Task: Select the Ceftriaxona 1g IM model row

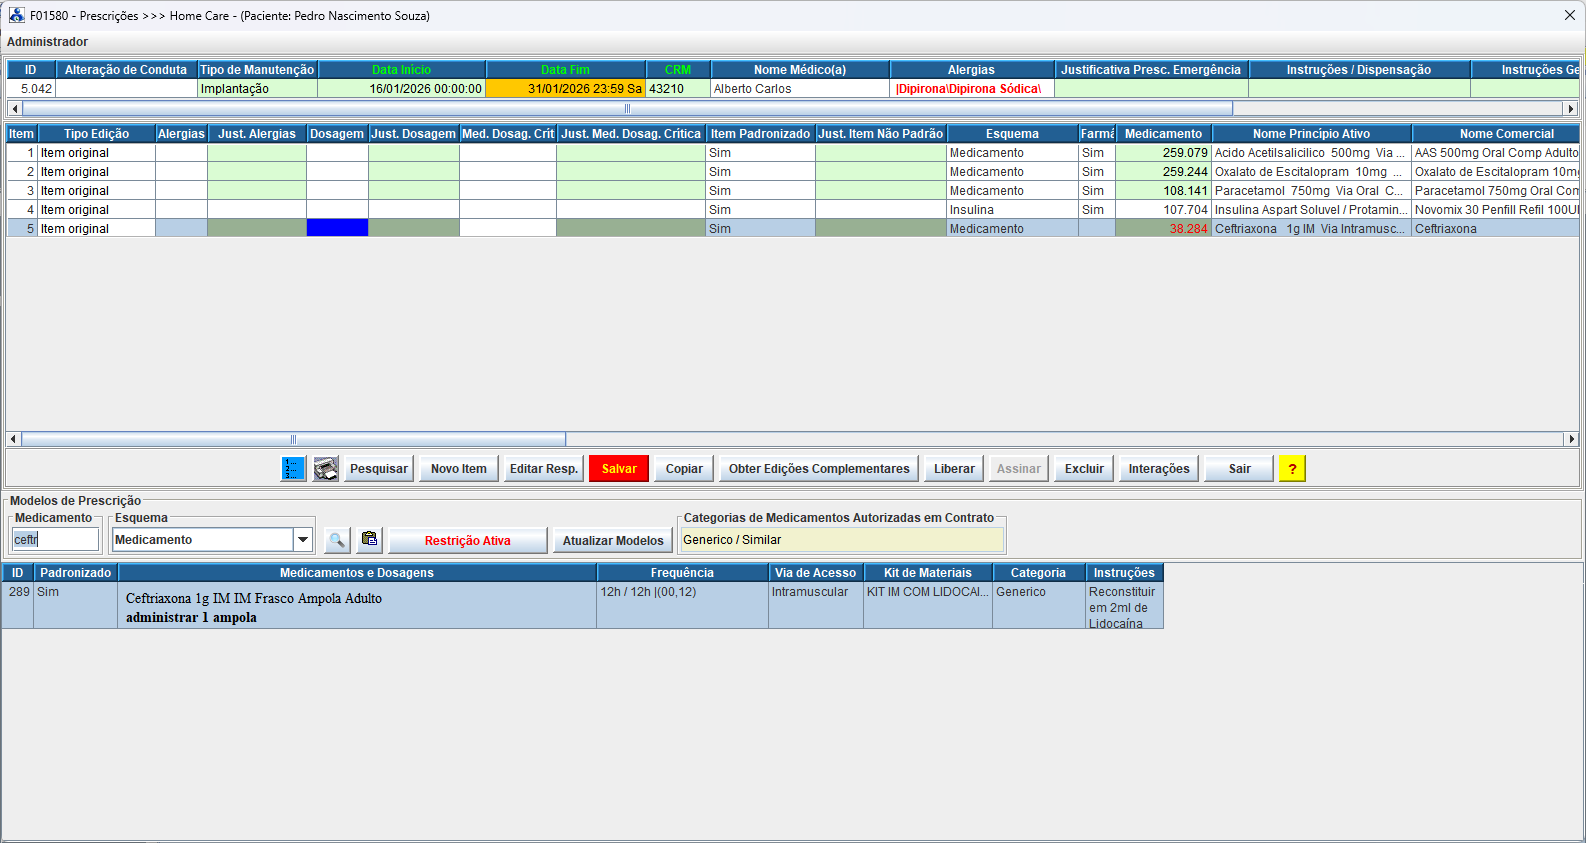Action: click(356, 607)
